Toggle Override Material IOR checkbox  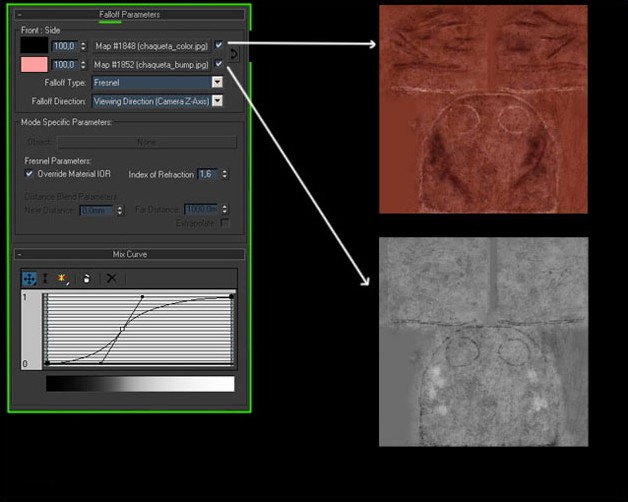(x=29, y=173)
